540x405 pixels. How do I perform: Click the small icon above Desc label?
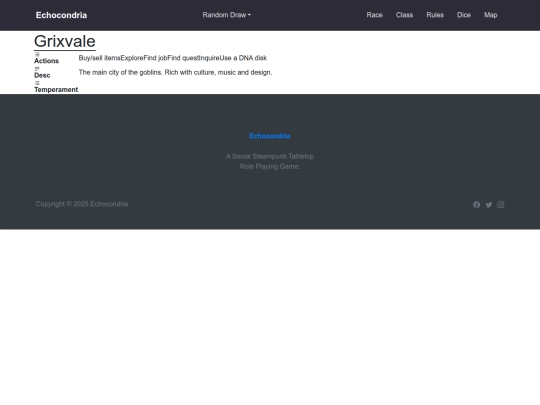tap(37, 69)
